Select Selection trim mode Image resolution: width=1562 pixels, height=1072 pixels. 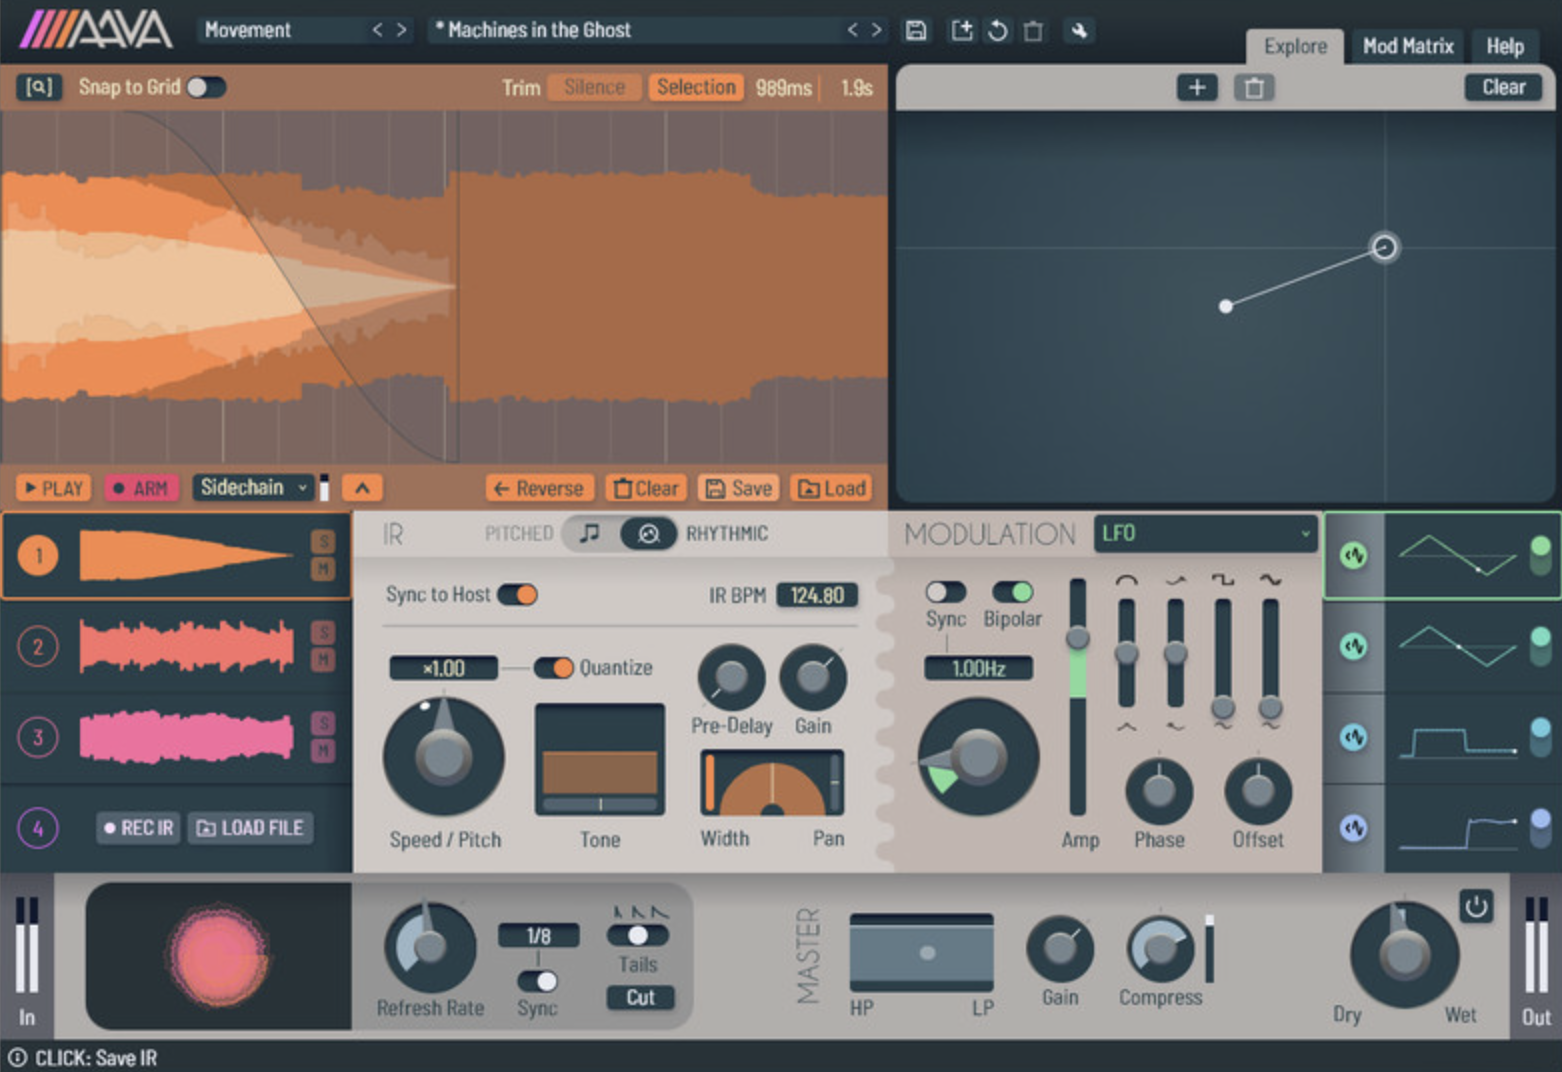coord(696,87)
